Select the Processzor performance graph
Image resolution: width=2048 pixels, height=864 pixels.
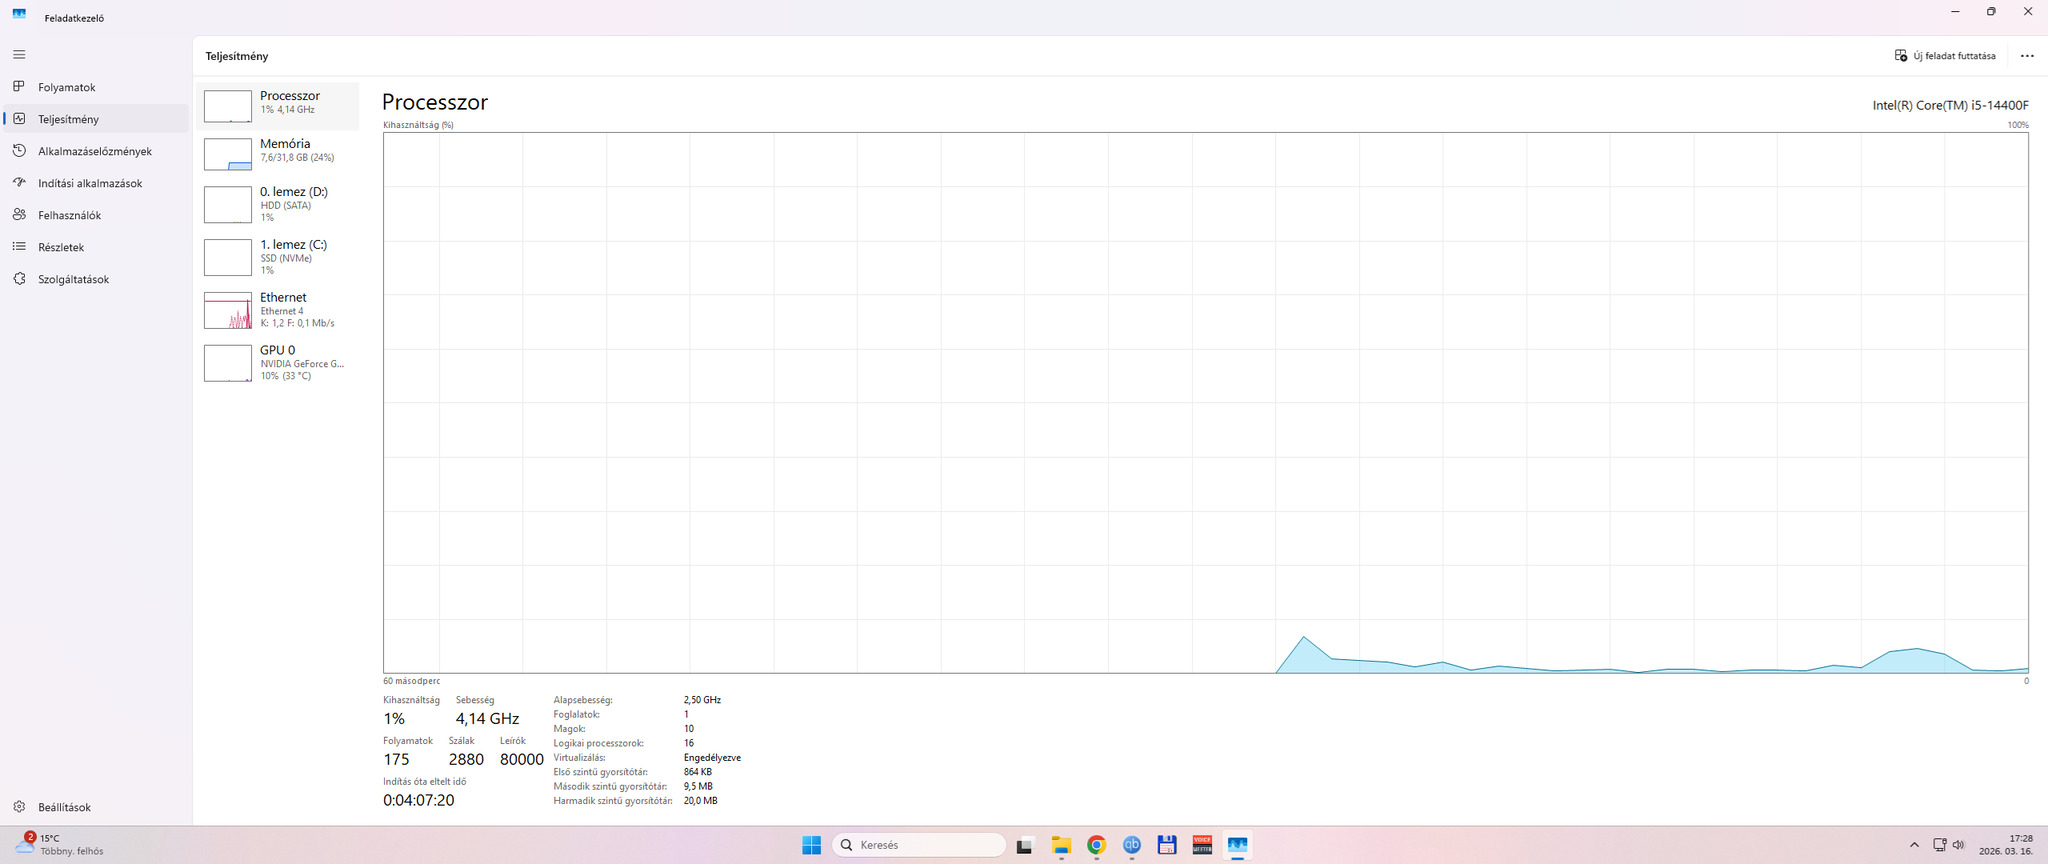tap(279, 106)
